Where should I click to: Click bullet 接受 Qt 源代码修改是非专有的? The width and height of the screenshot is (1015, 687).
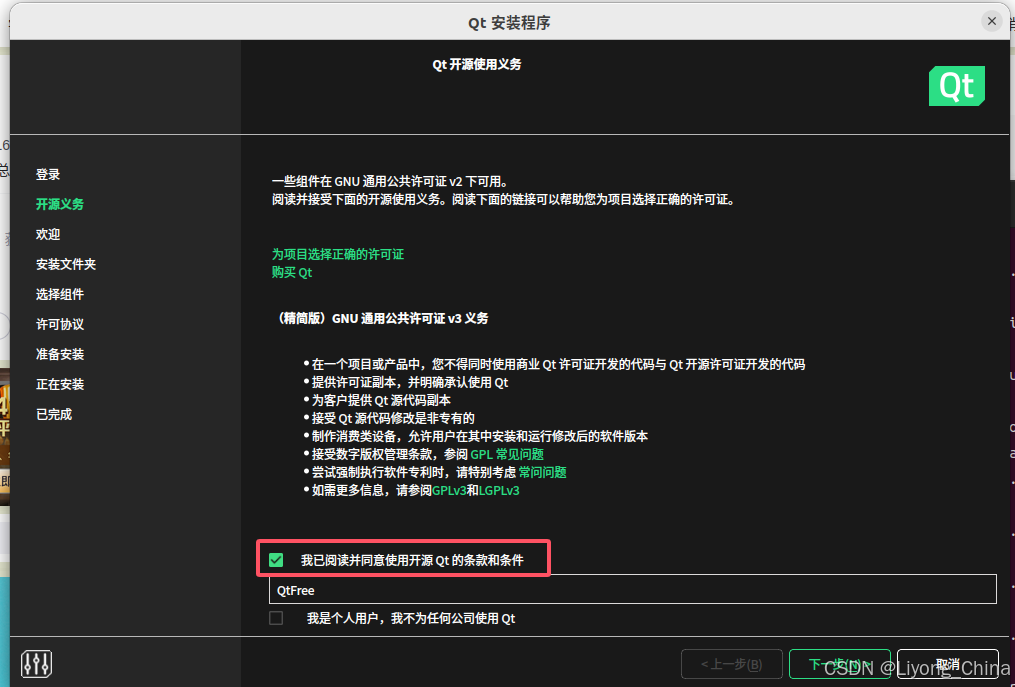point(393,418)
